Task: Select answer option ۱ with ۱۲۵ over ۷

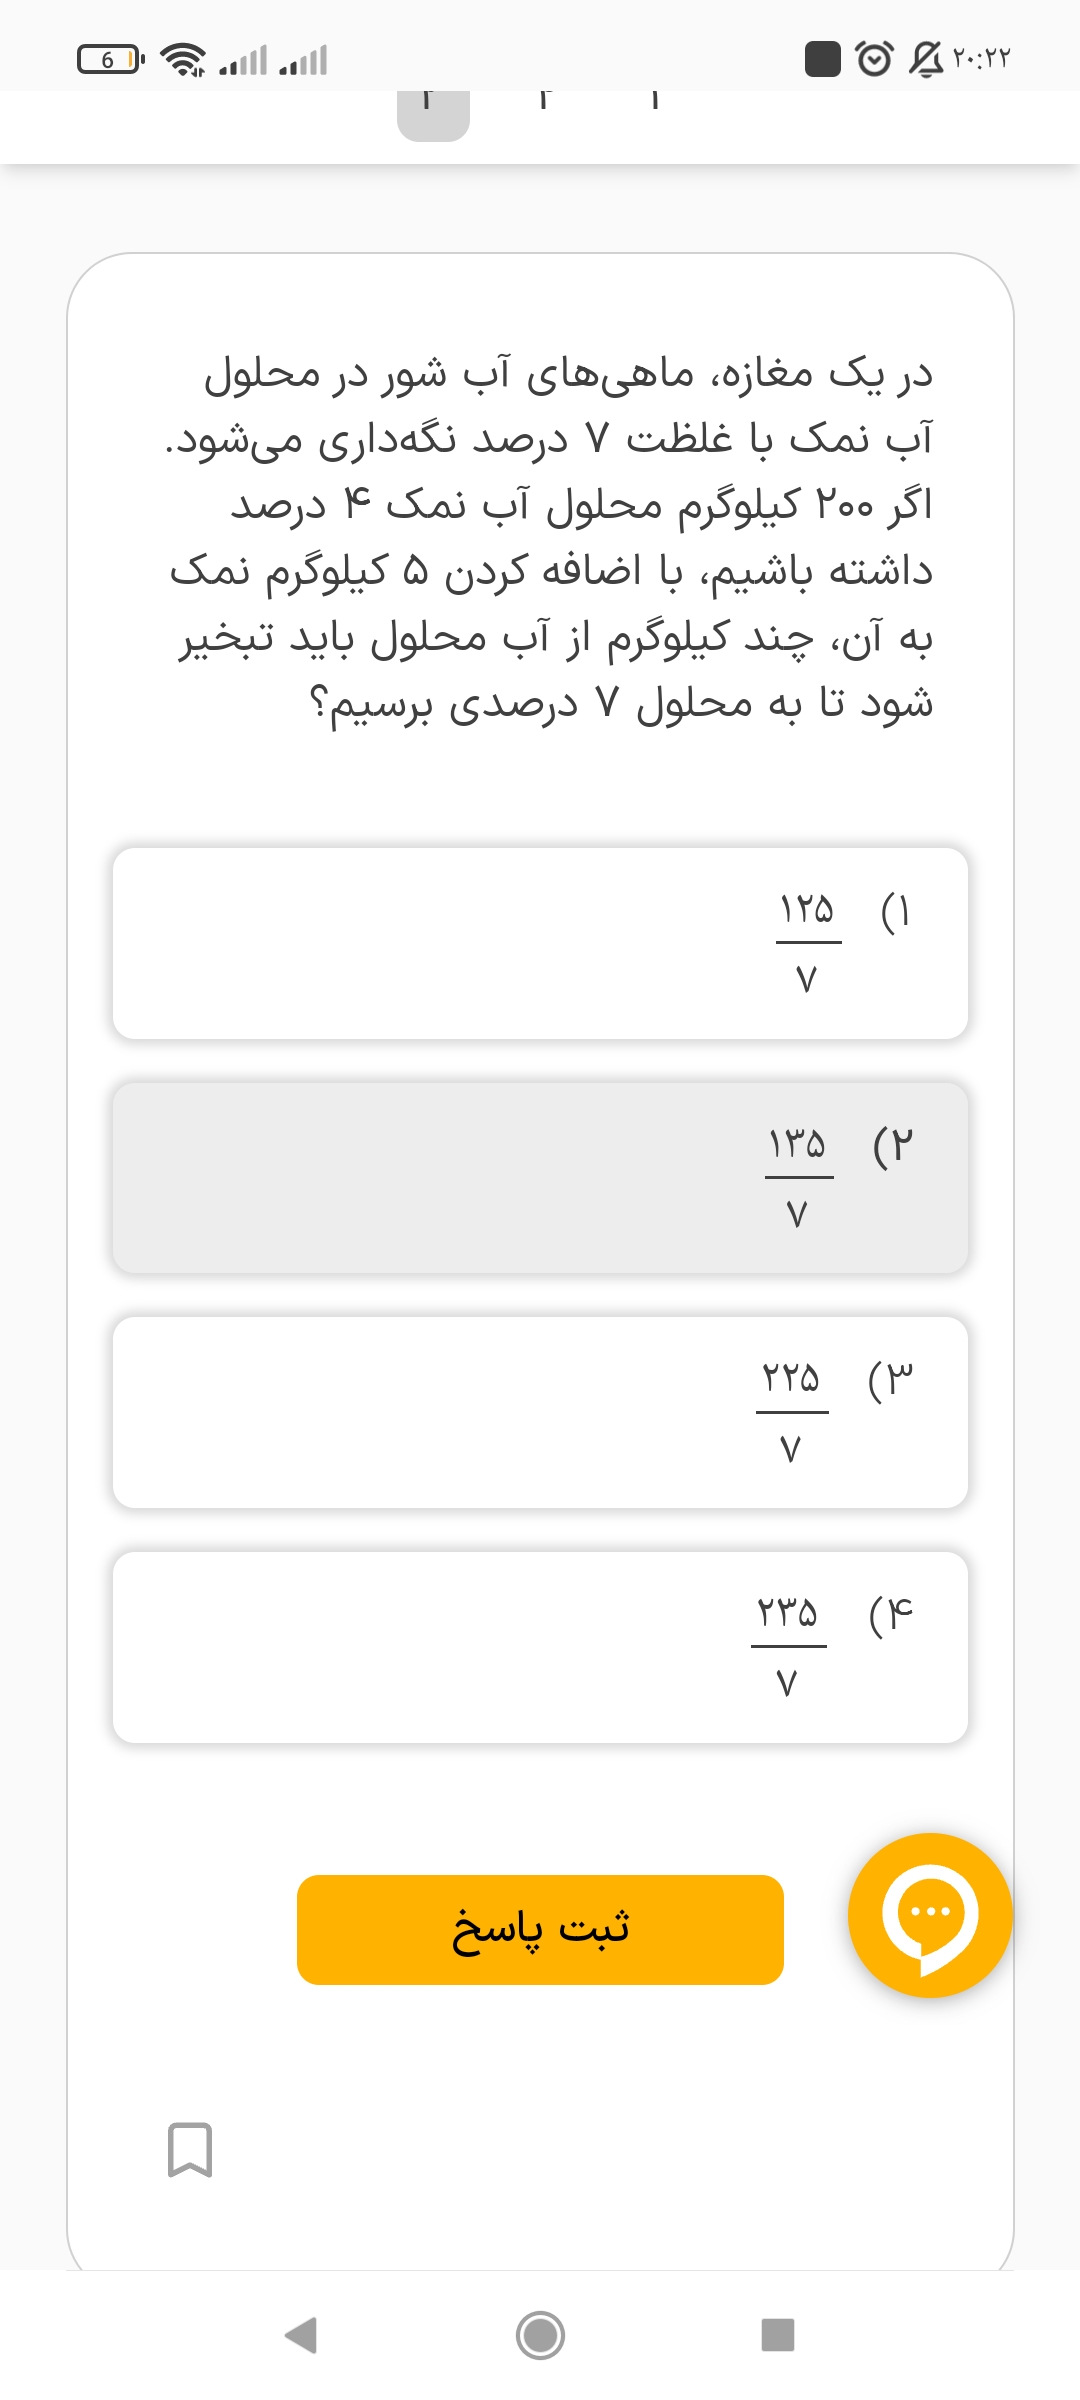Action: click(540, 944)
